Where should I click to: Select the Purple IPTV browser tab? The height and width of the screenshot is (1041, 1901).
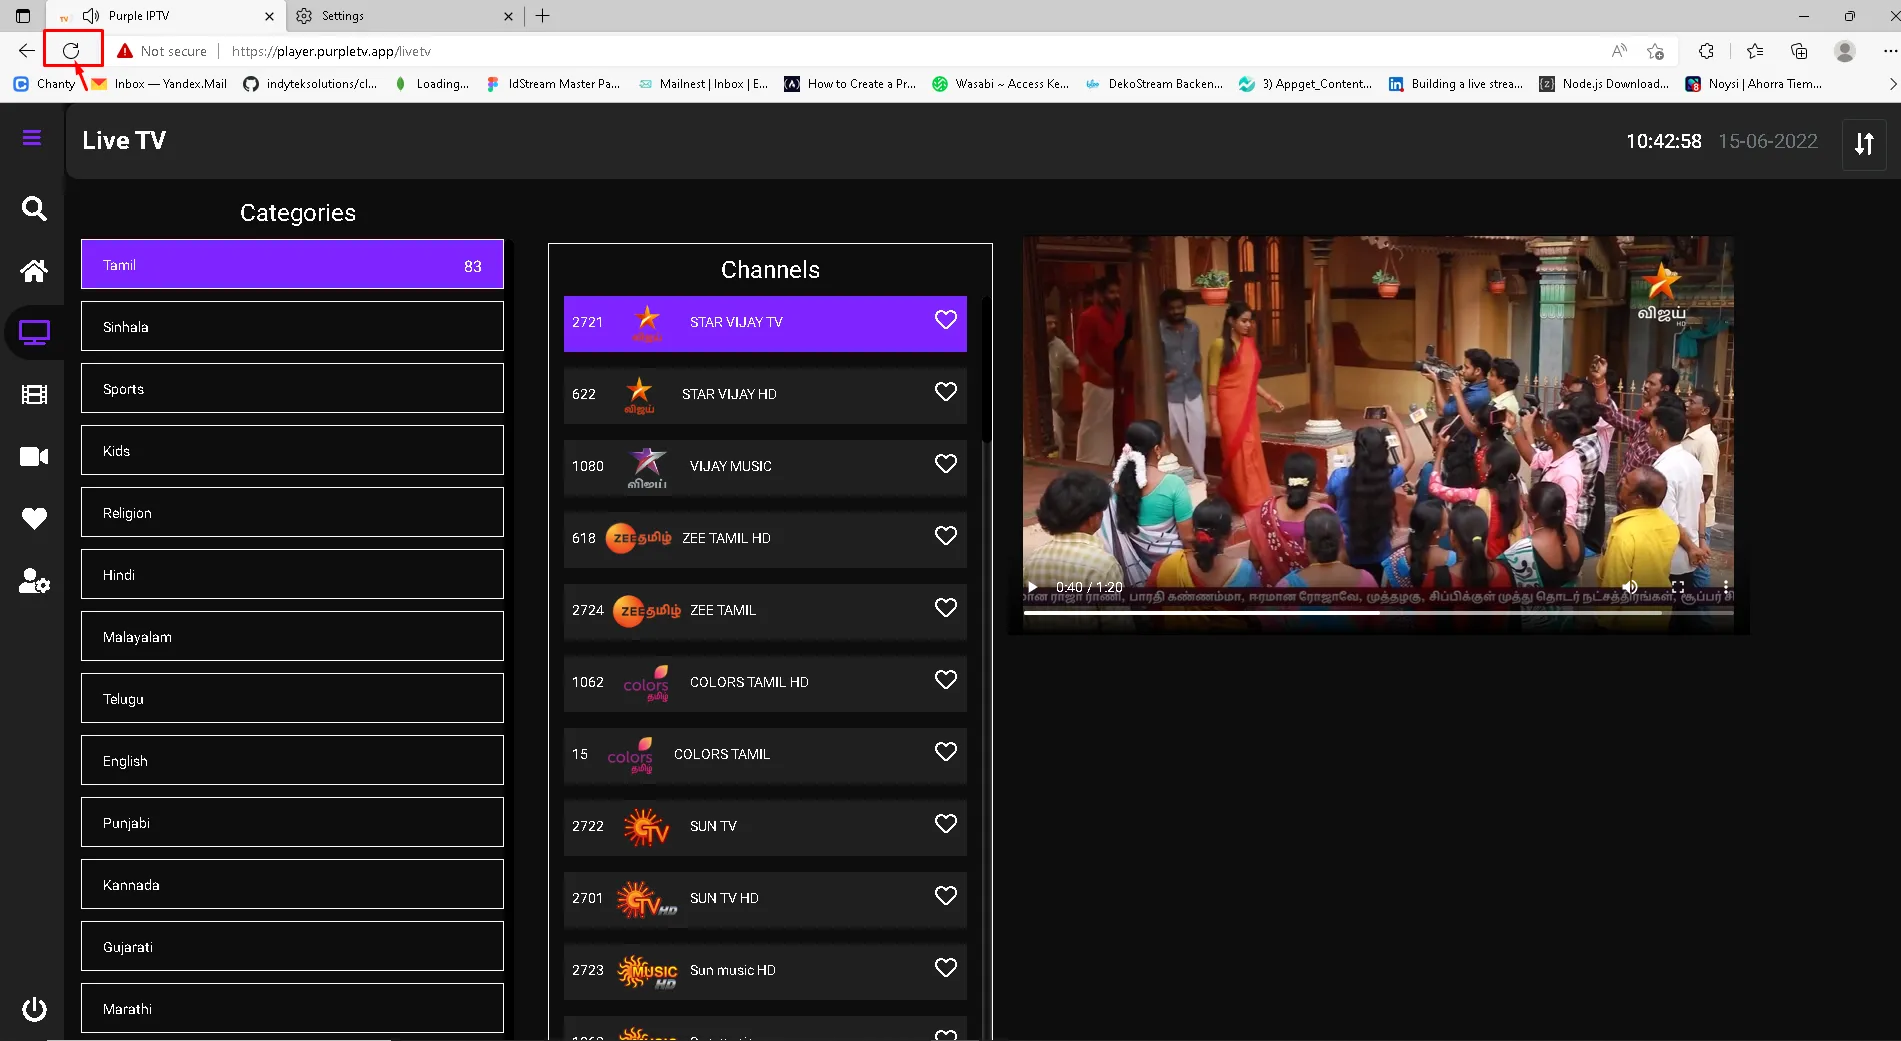tap(165, 16)
